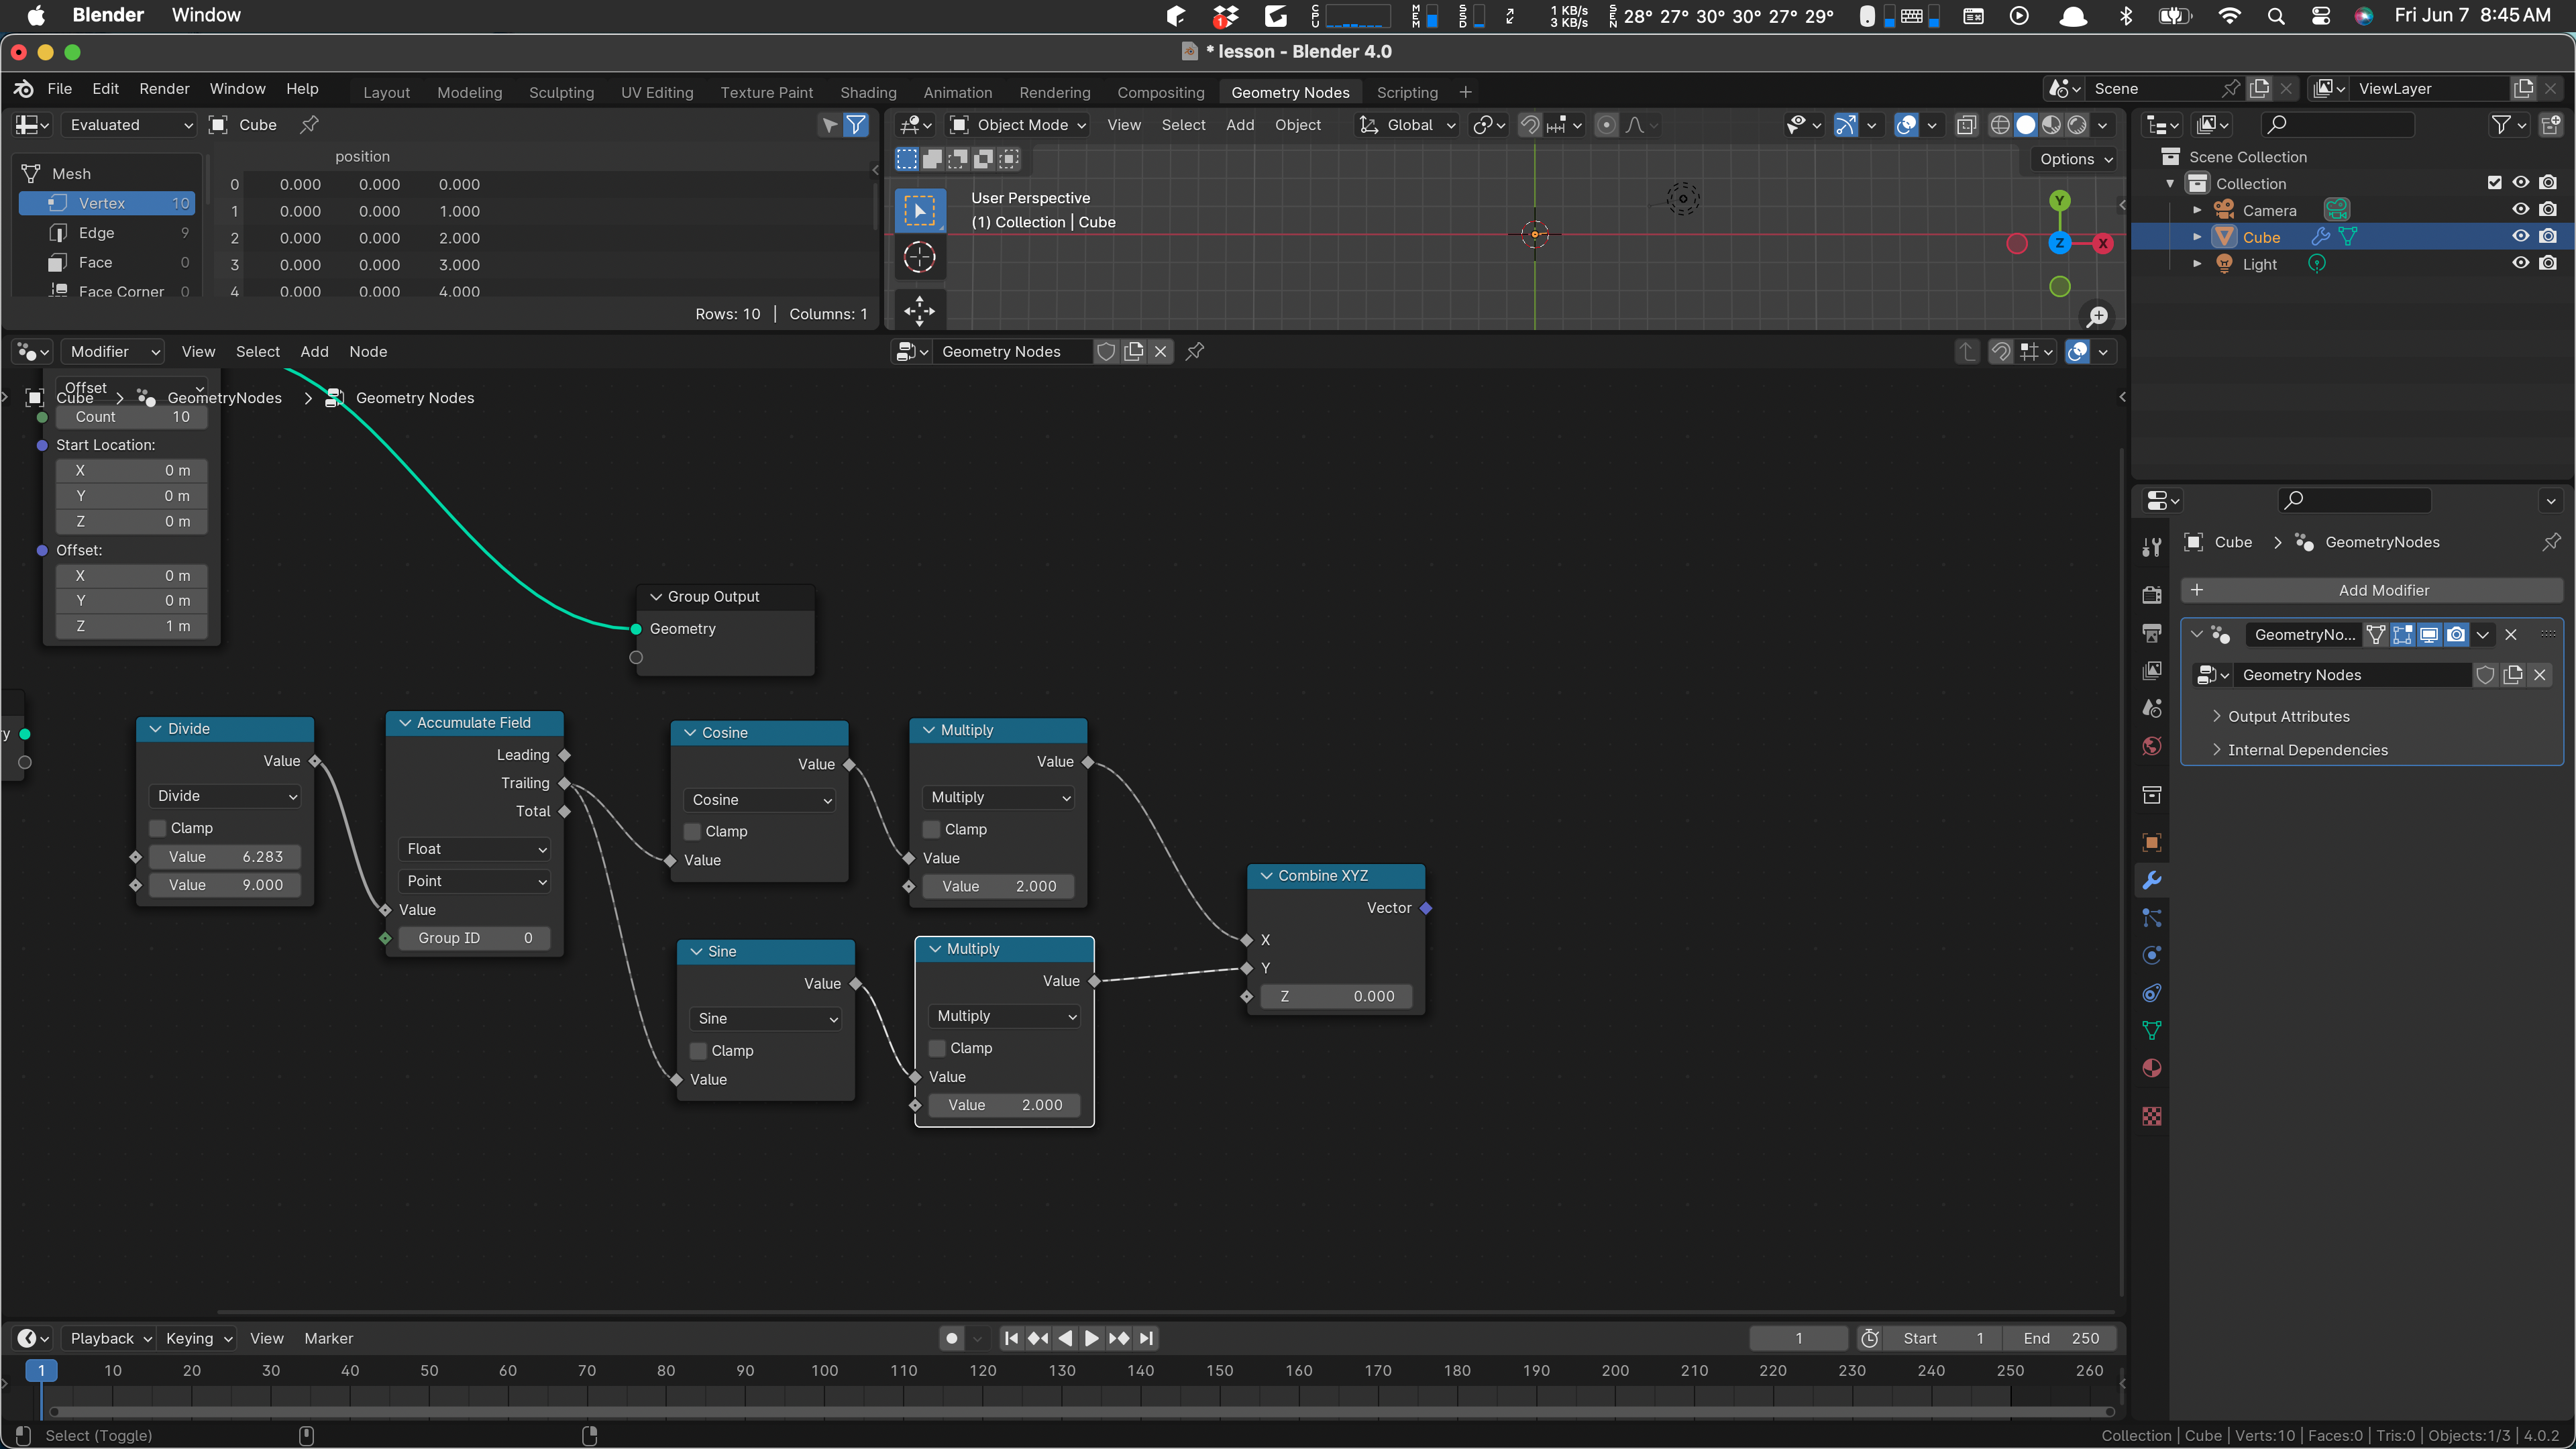This screenshot has height=1449, width=2576.
Task: Duplicate the Geometry Nodes tree in node header
Action: click(1134, 351)
